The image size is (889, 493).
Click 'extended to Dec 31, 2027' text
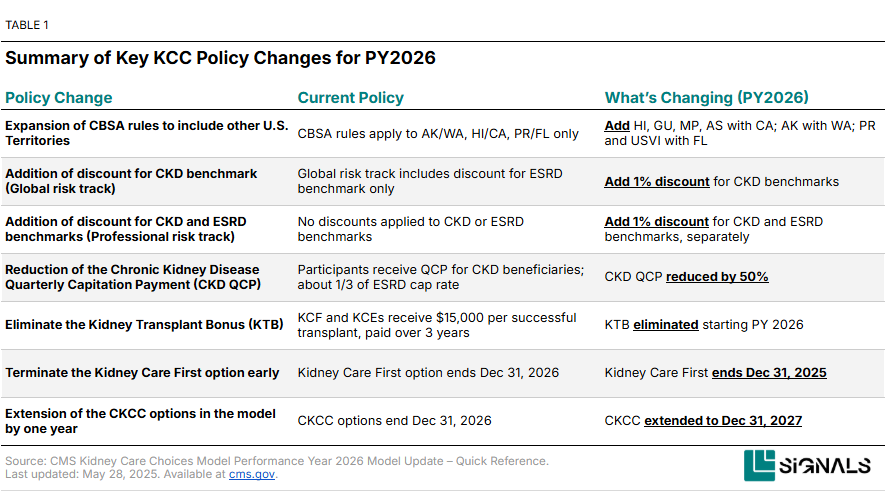click(x=723, y=421)
